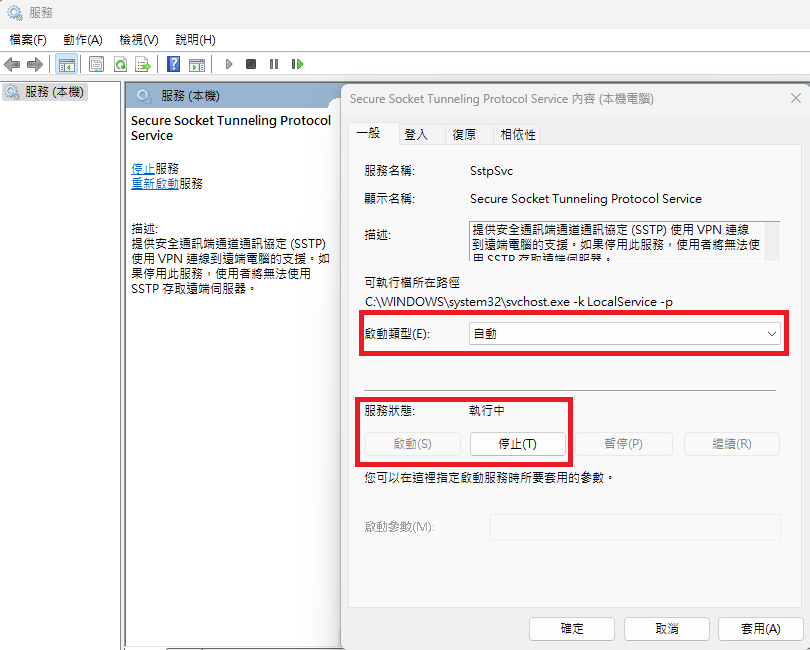Click the 執行中 service status text
This screenshot has height=650, width=810.
[x=487, y=411]
